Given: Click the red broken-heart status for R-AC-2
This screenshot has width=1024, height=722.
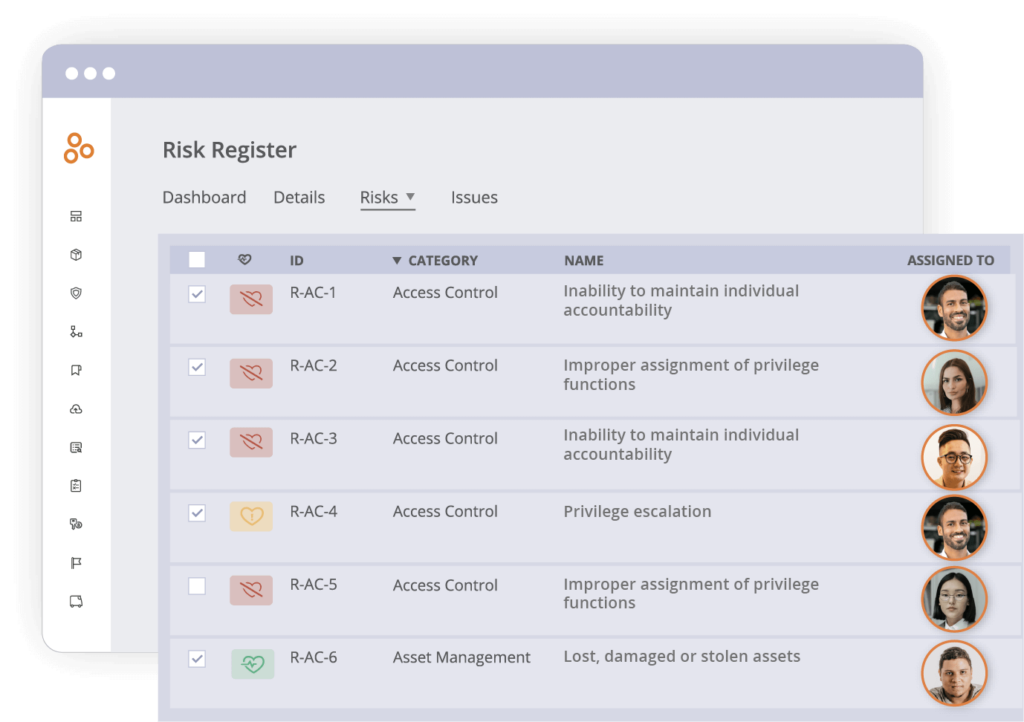Looking at the screenshot, I should (x=251, y=373).
